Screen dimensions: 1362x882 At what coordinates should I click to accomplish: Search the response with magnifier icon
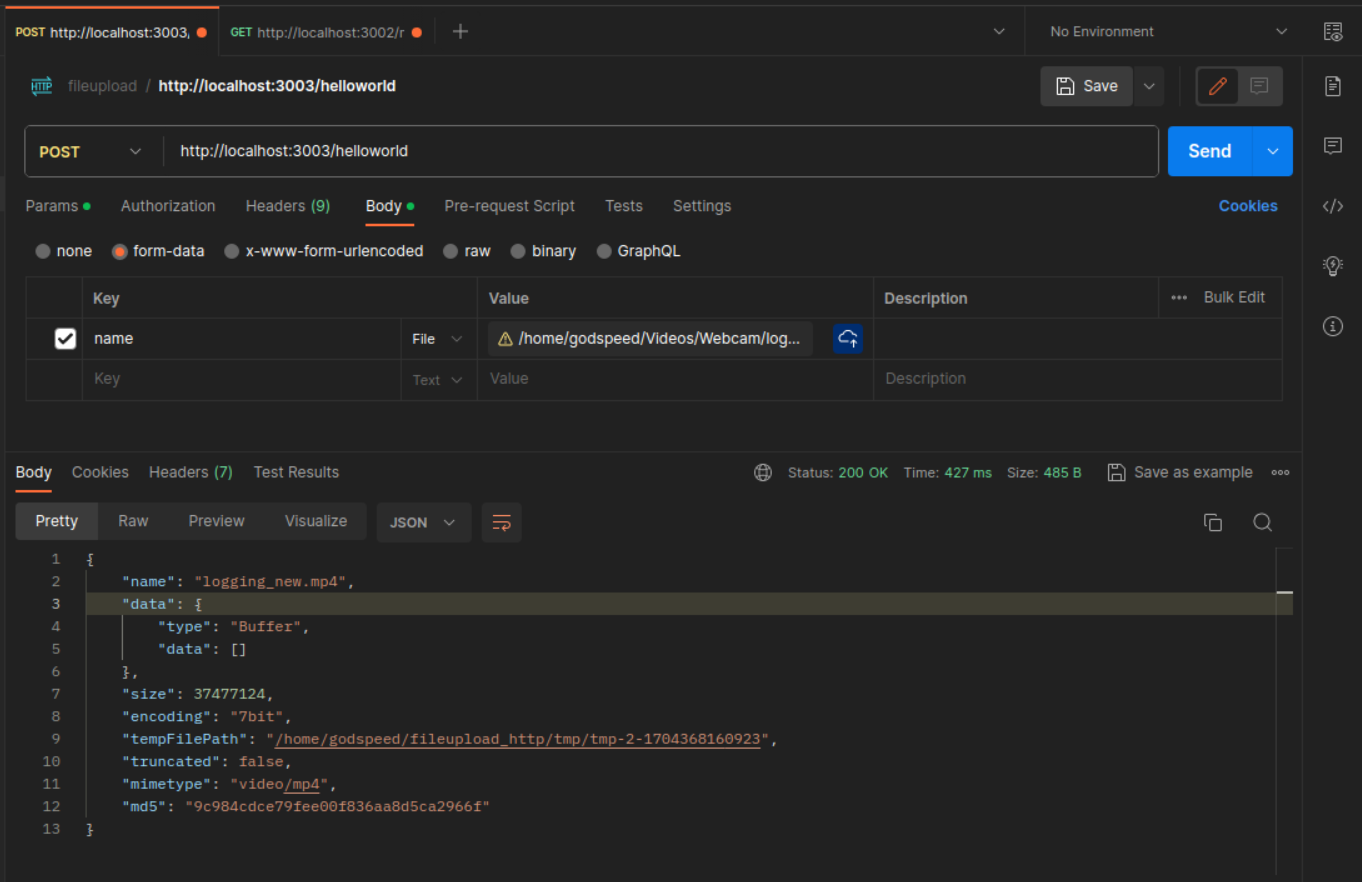(x=1263, y=522)
